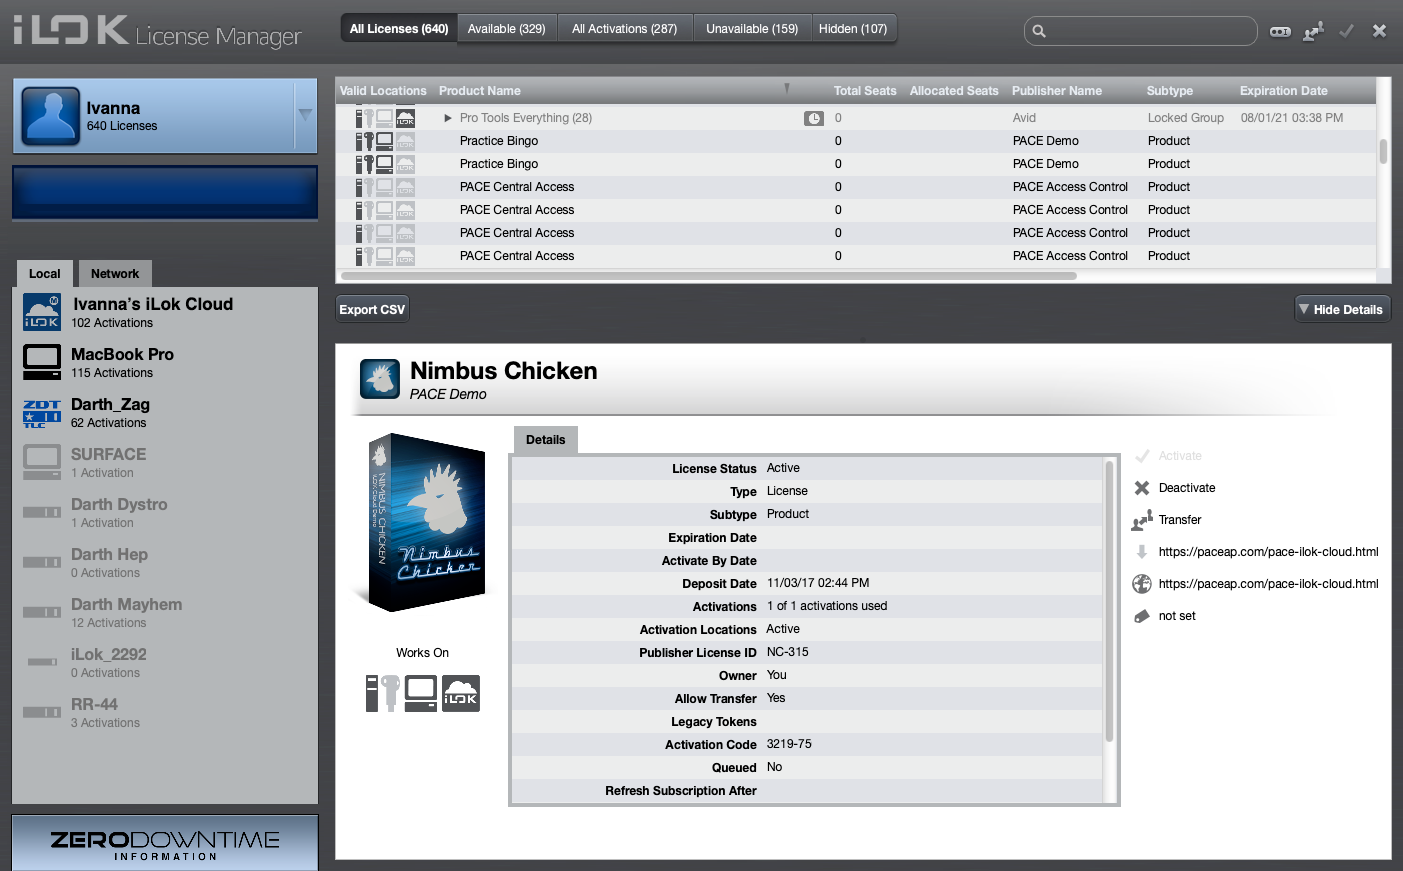
Task: Collapse details with Hide Details button
Action: click(1342, 309)
